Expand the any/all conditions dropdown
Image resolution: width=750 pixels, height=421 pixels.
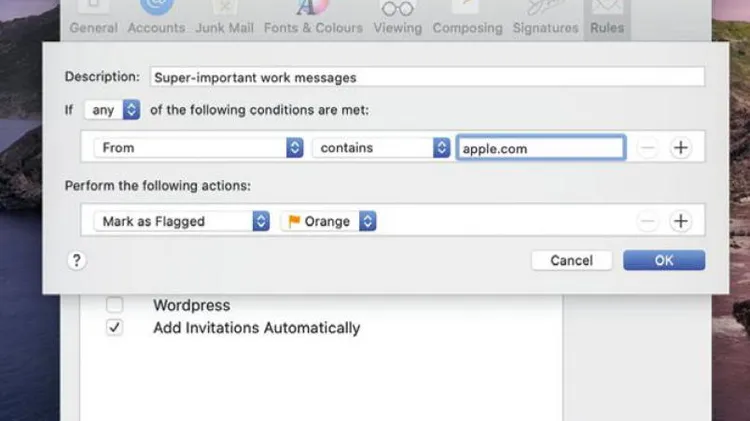(113, 110)
